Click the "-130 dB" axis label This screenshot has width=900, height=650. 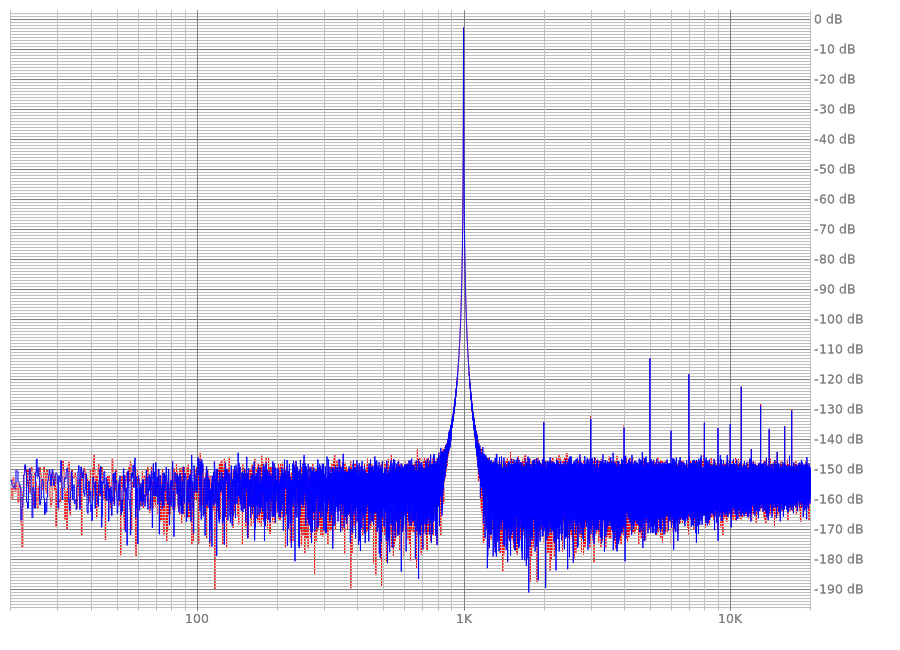(x=839, y=409)
